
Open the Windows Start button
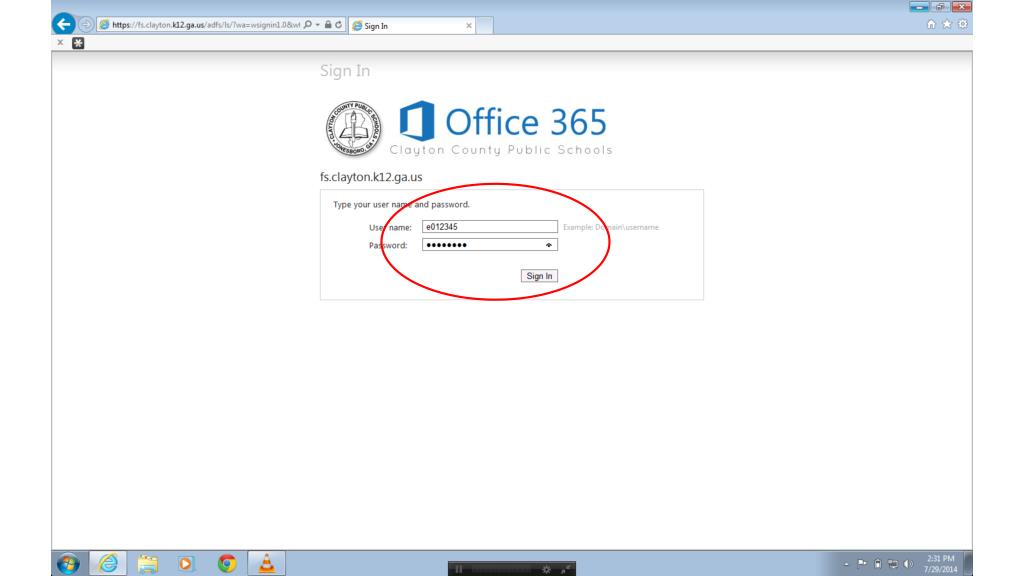(68, 563)
